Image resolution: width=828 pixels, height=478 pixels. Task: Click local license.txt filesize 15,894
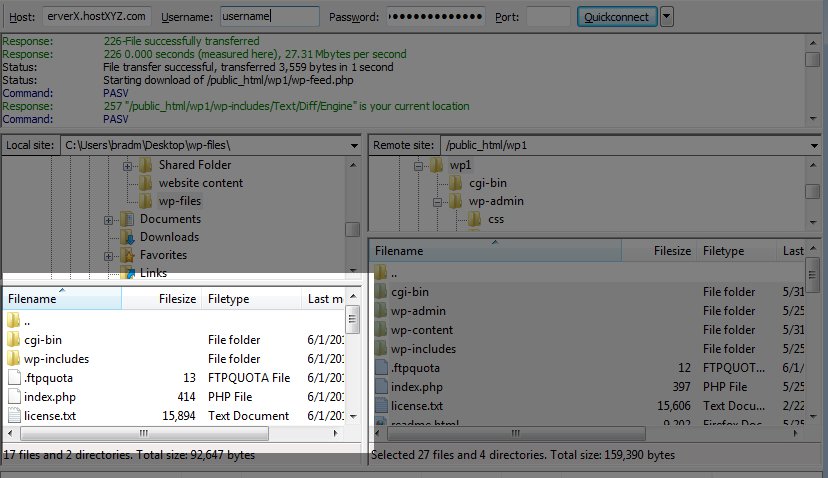(x=179, y=416)
